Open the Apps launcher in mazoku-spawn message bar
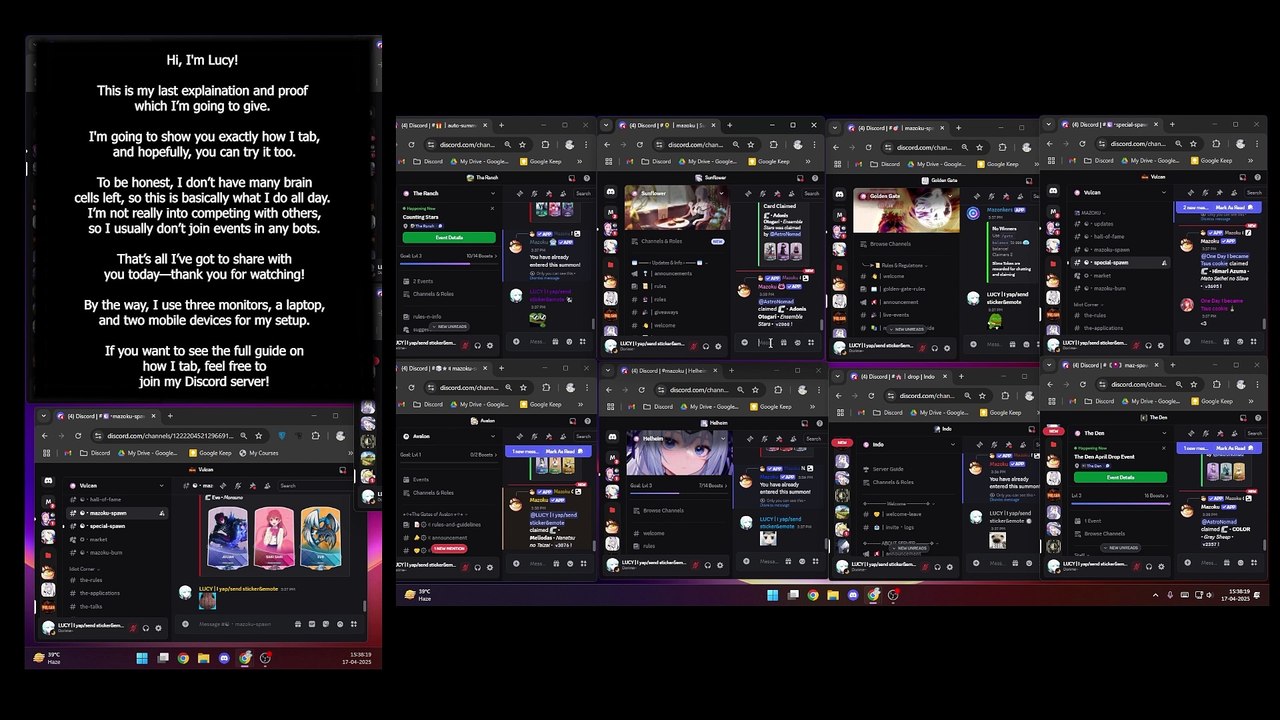Screen dimensions: 1280x720 (x=355, y=624)
